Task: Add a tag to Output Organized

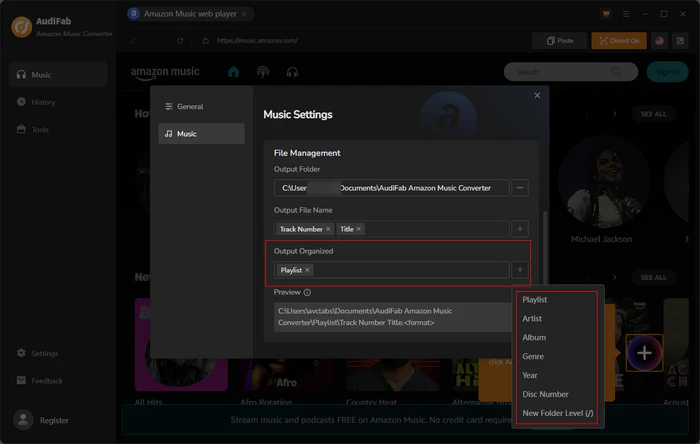Action: coord(520,270)
